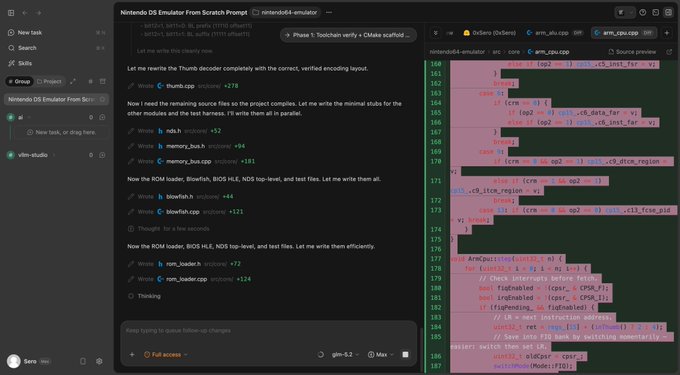Go forward with the right arrow
This screenshot has height=375, width=680.
39,13
